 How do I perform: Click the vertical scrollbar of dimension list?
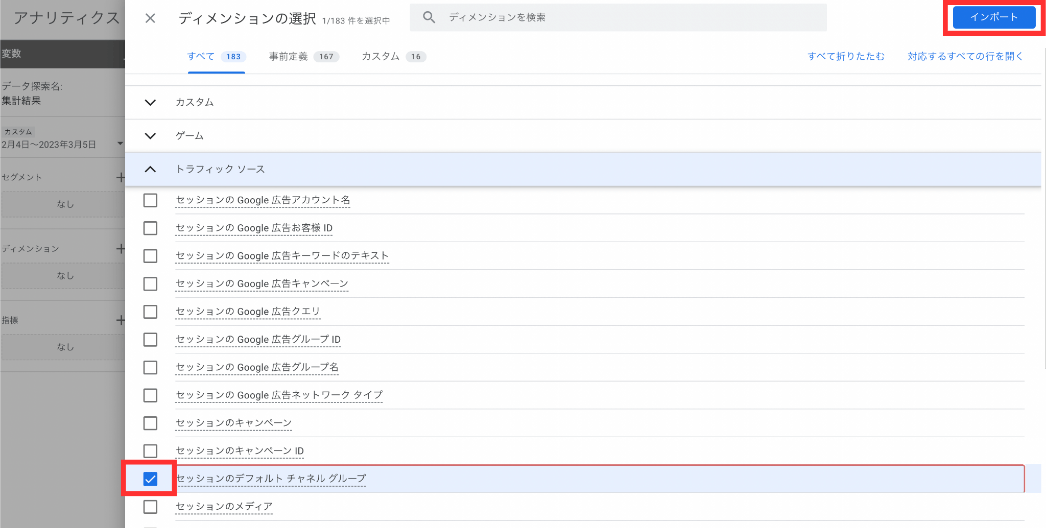pos(1043,220)
